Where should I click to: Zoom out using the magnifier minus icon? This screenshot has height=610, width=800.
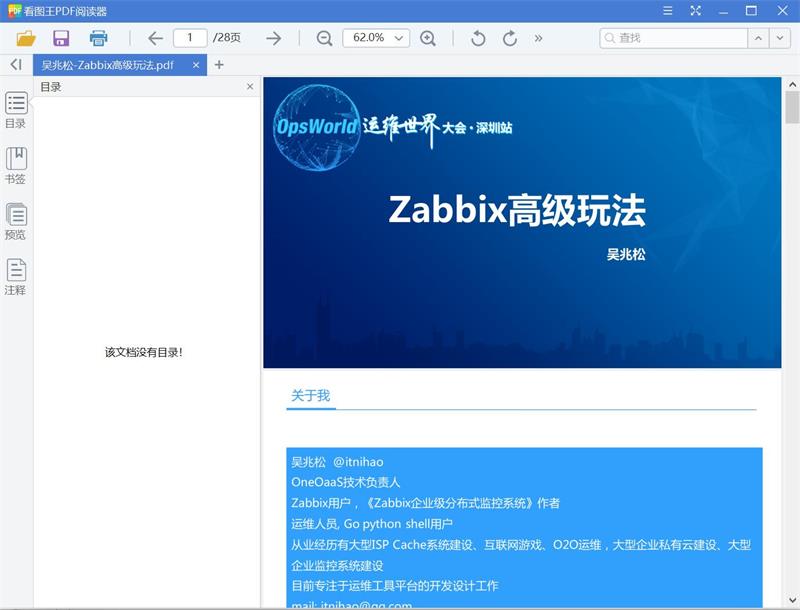click(322, 36)
